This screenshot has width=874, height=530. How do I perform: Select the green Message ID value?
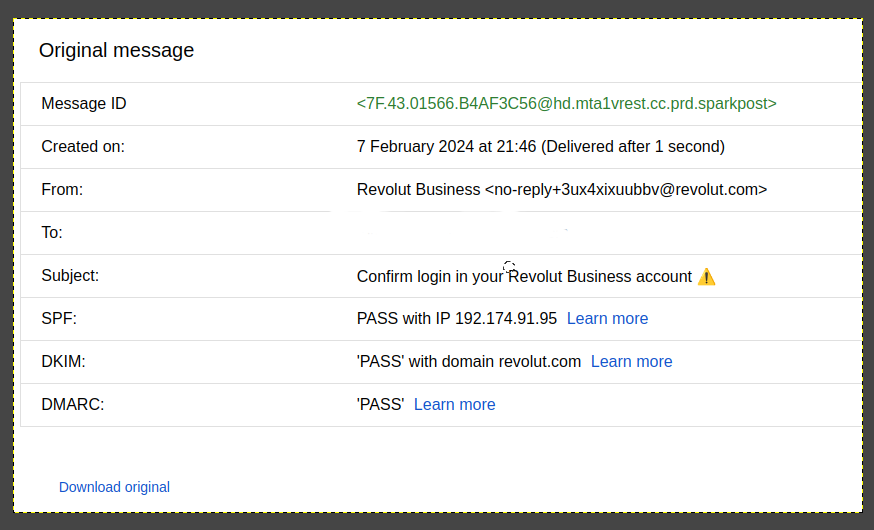(x=566, y=104)
